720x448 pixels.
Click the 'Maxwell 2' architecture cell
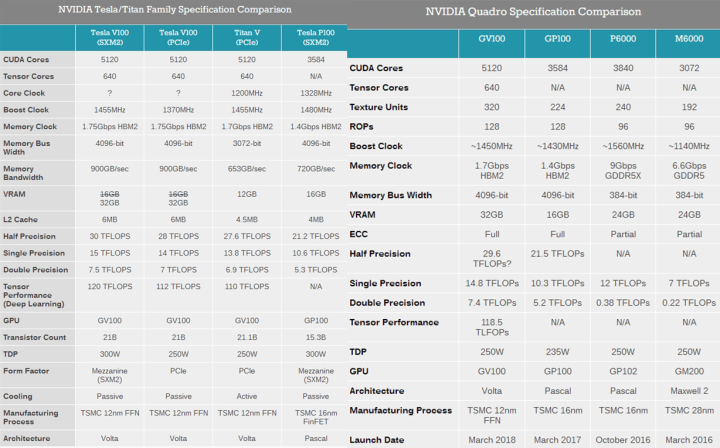point(689,391)
